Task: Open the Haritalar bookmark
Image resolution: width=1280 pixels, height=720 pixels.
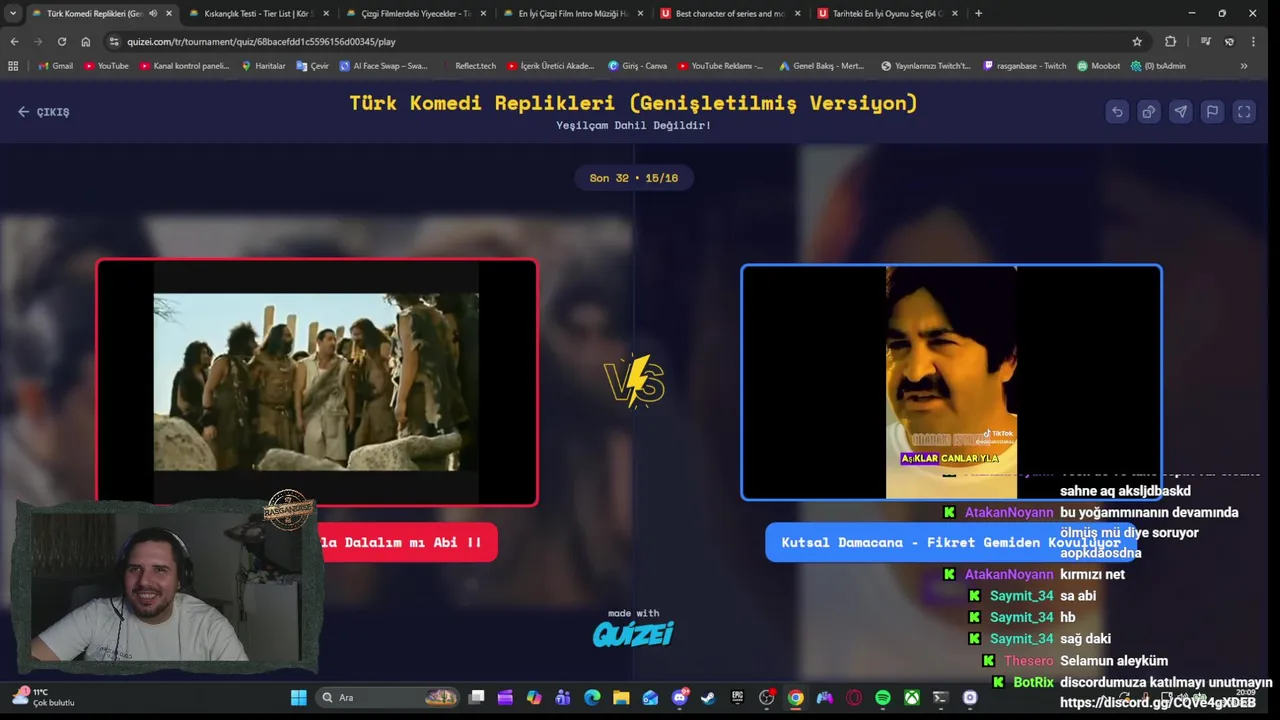Action: [263, 66]
